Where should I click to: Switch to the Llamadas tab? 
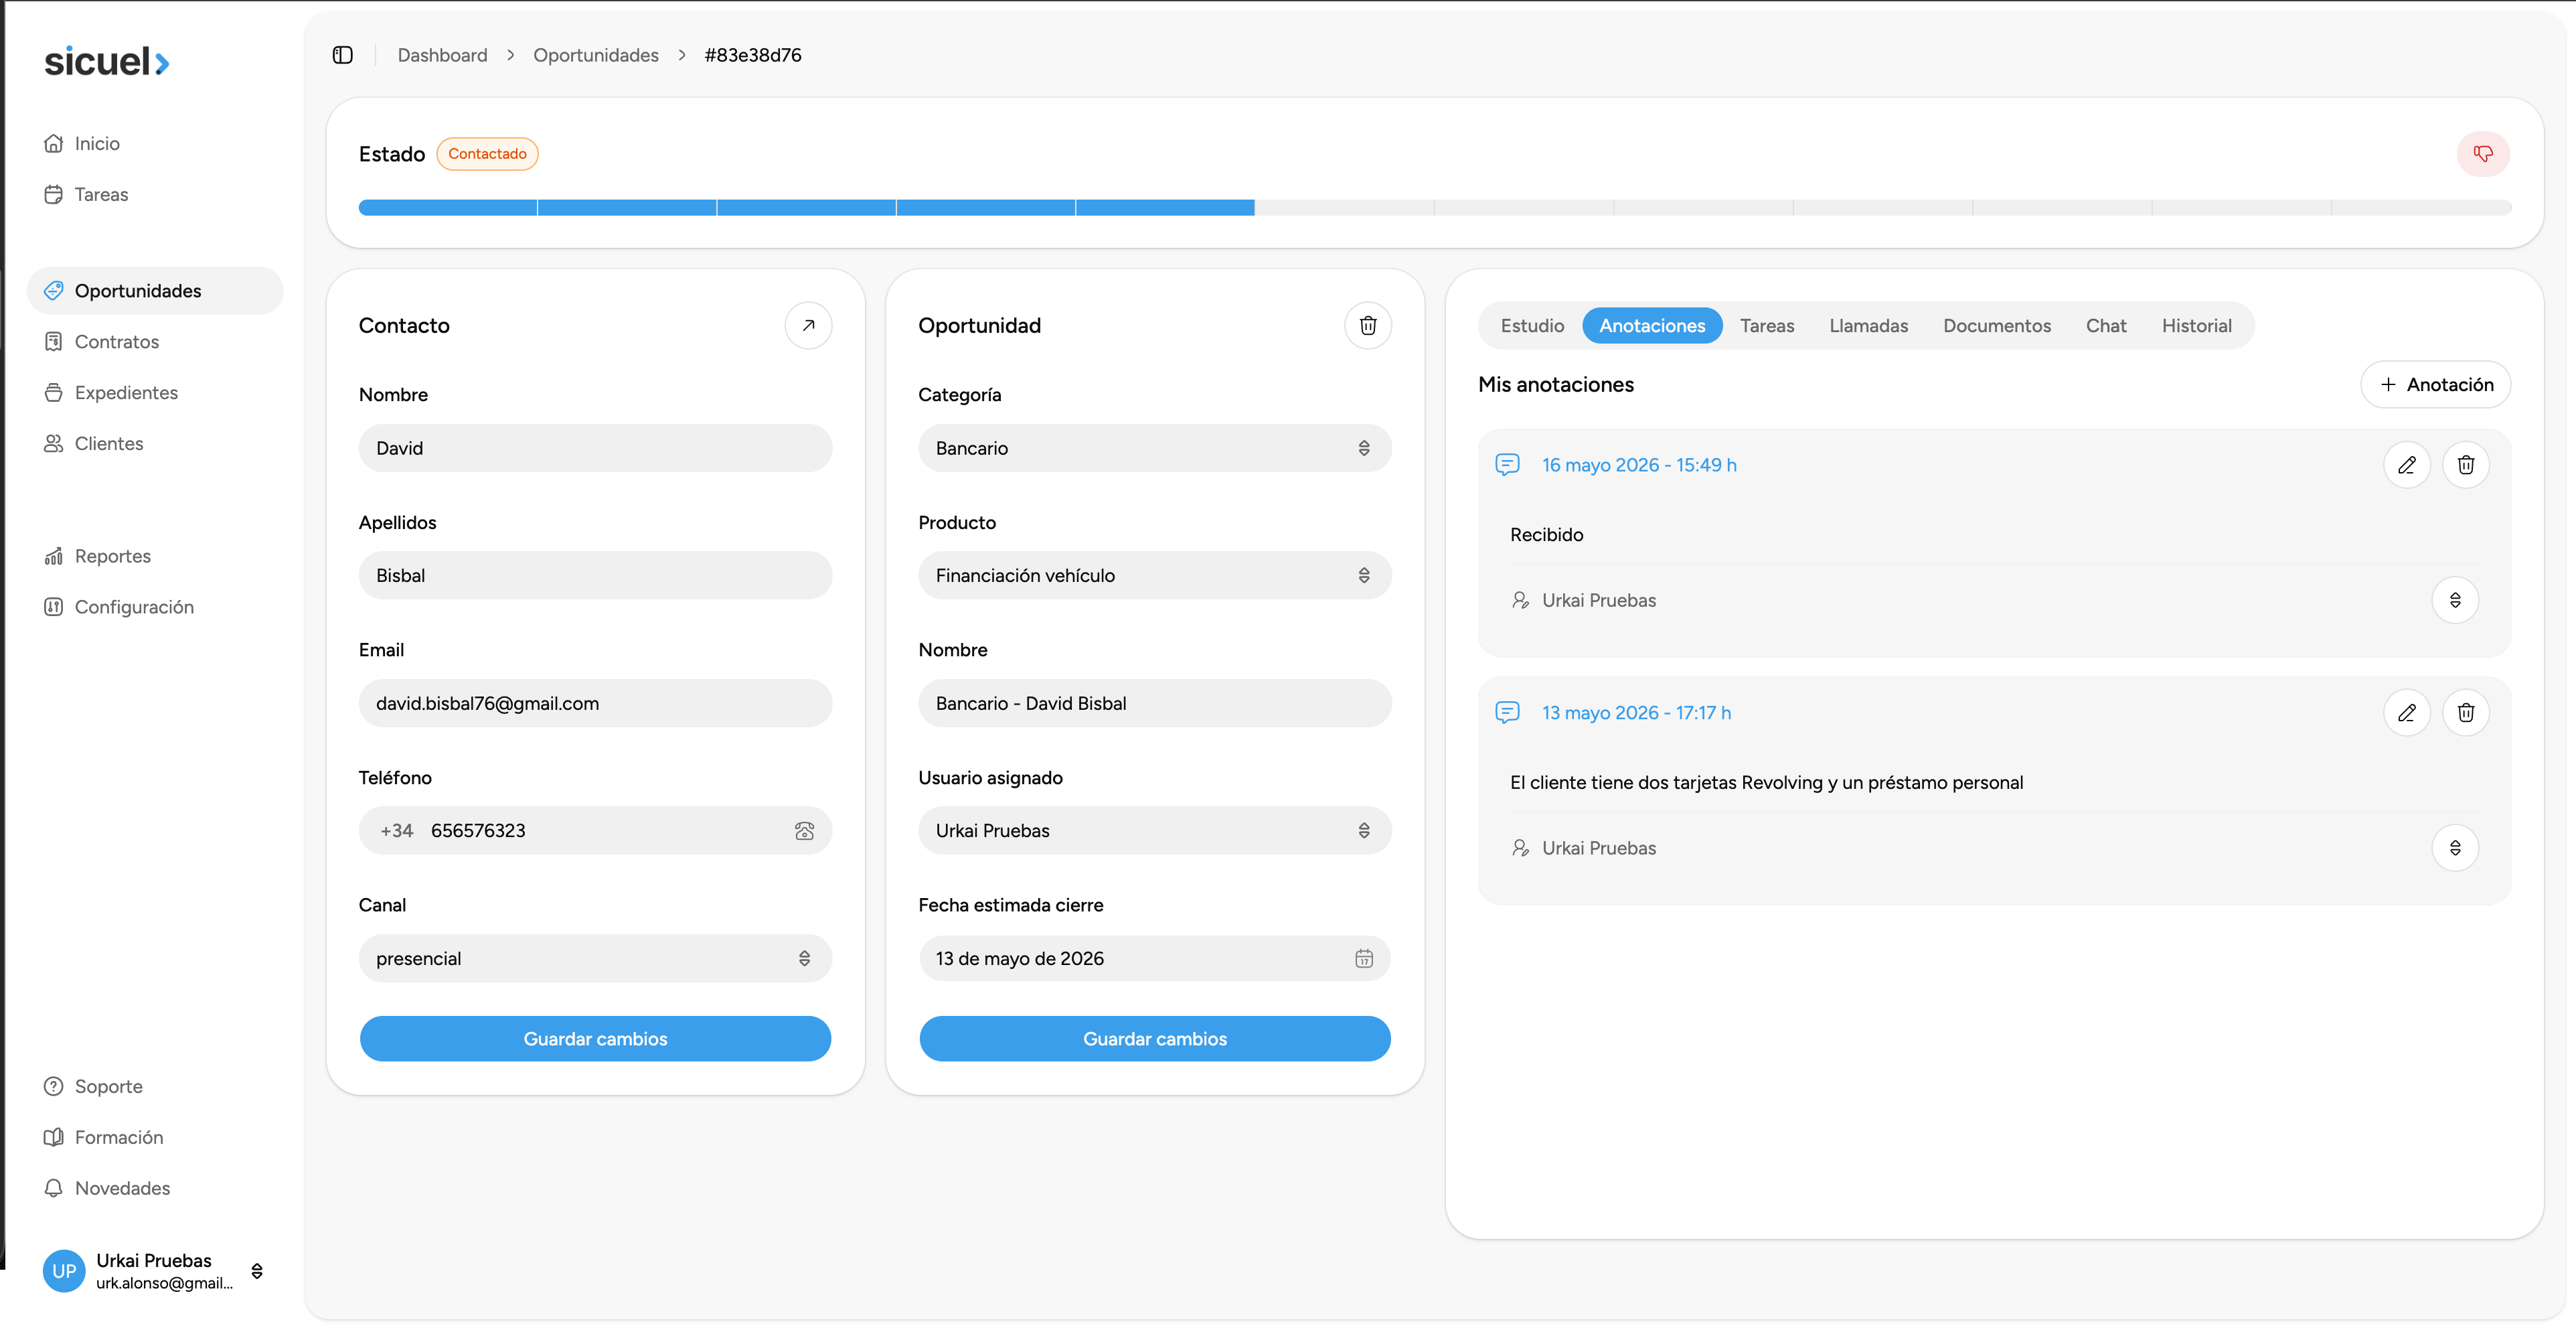pos(1868,326)
